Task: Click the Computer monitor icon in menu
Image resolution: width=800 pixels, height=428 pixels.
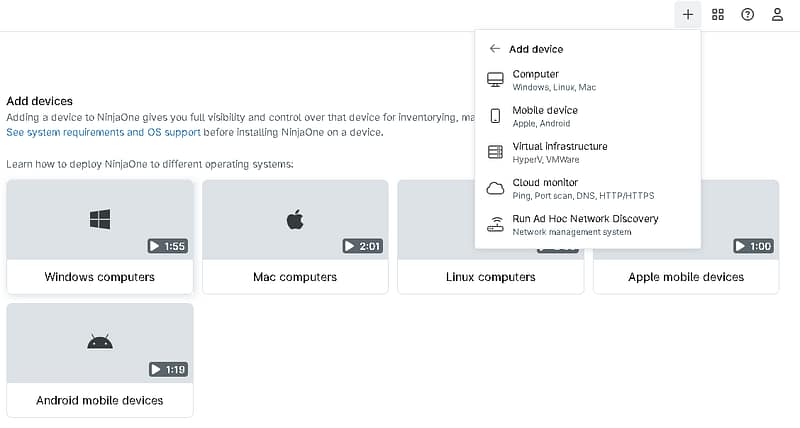Action: (x=495, y=80)
